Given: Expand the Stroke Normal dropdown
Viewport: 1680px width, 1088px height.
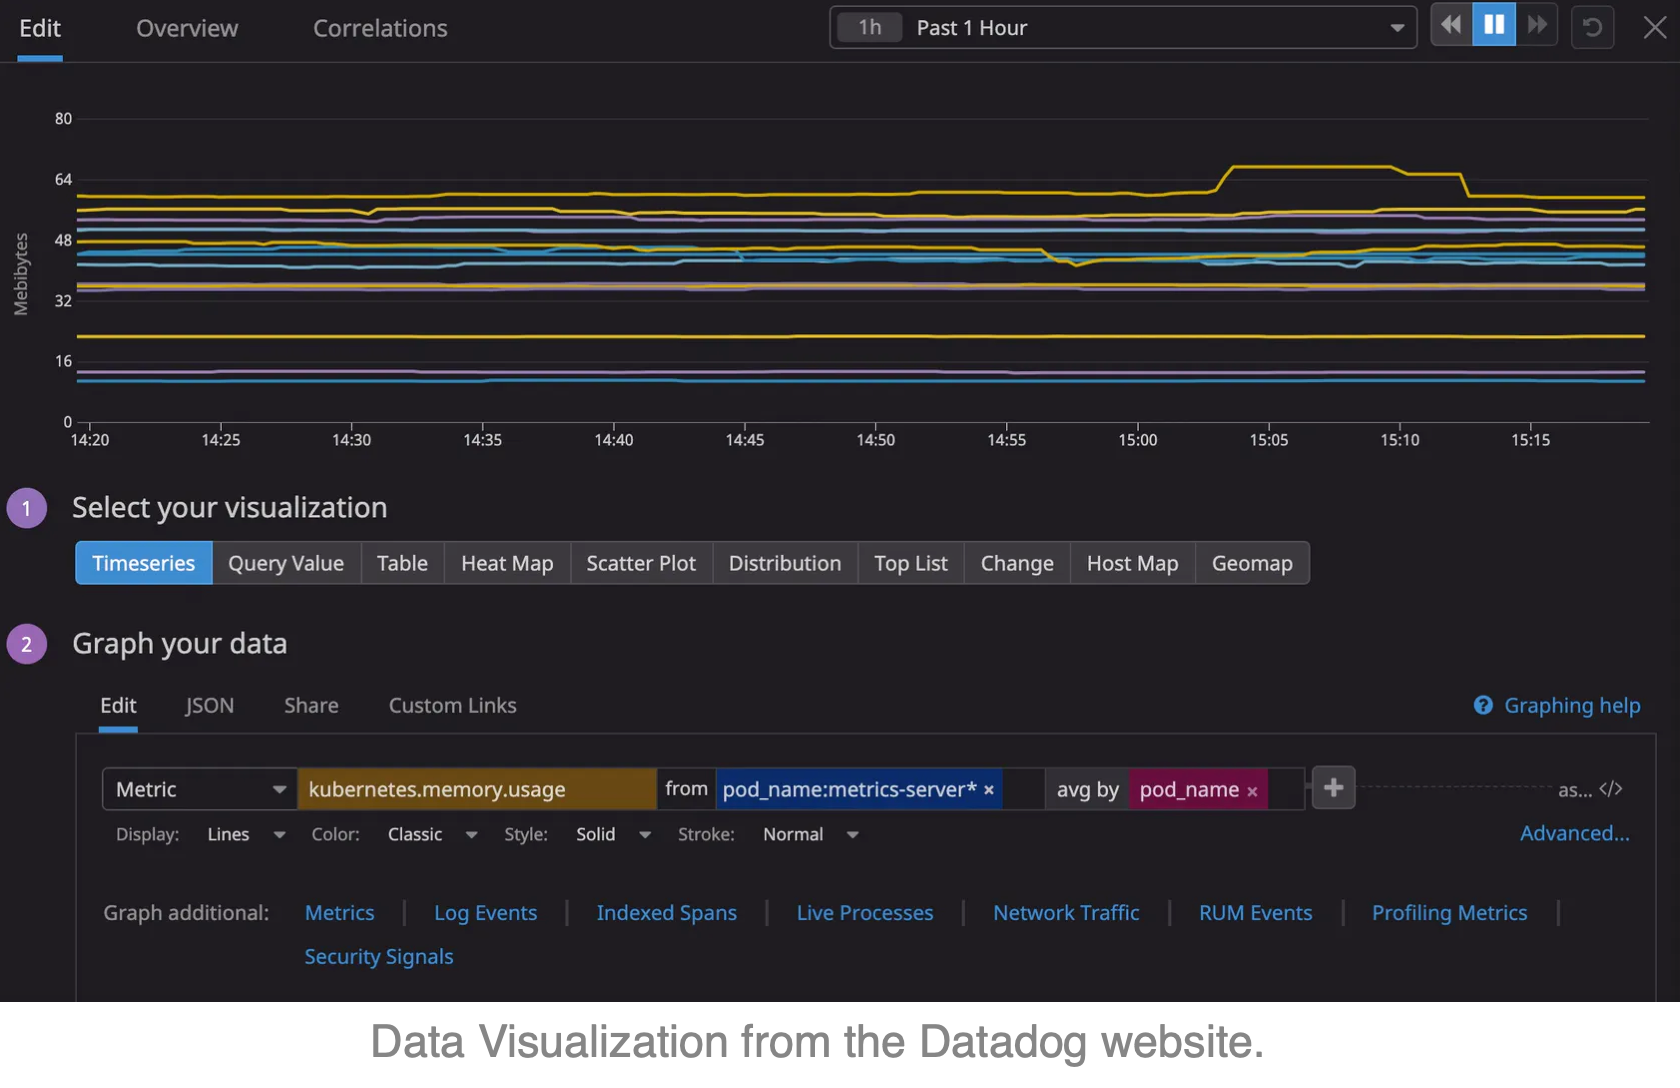Looking at the screenshot, I should pyautogui.click(x=811, y=834).
